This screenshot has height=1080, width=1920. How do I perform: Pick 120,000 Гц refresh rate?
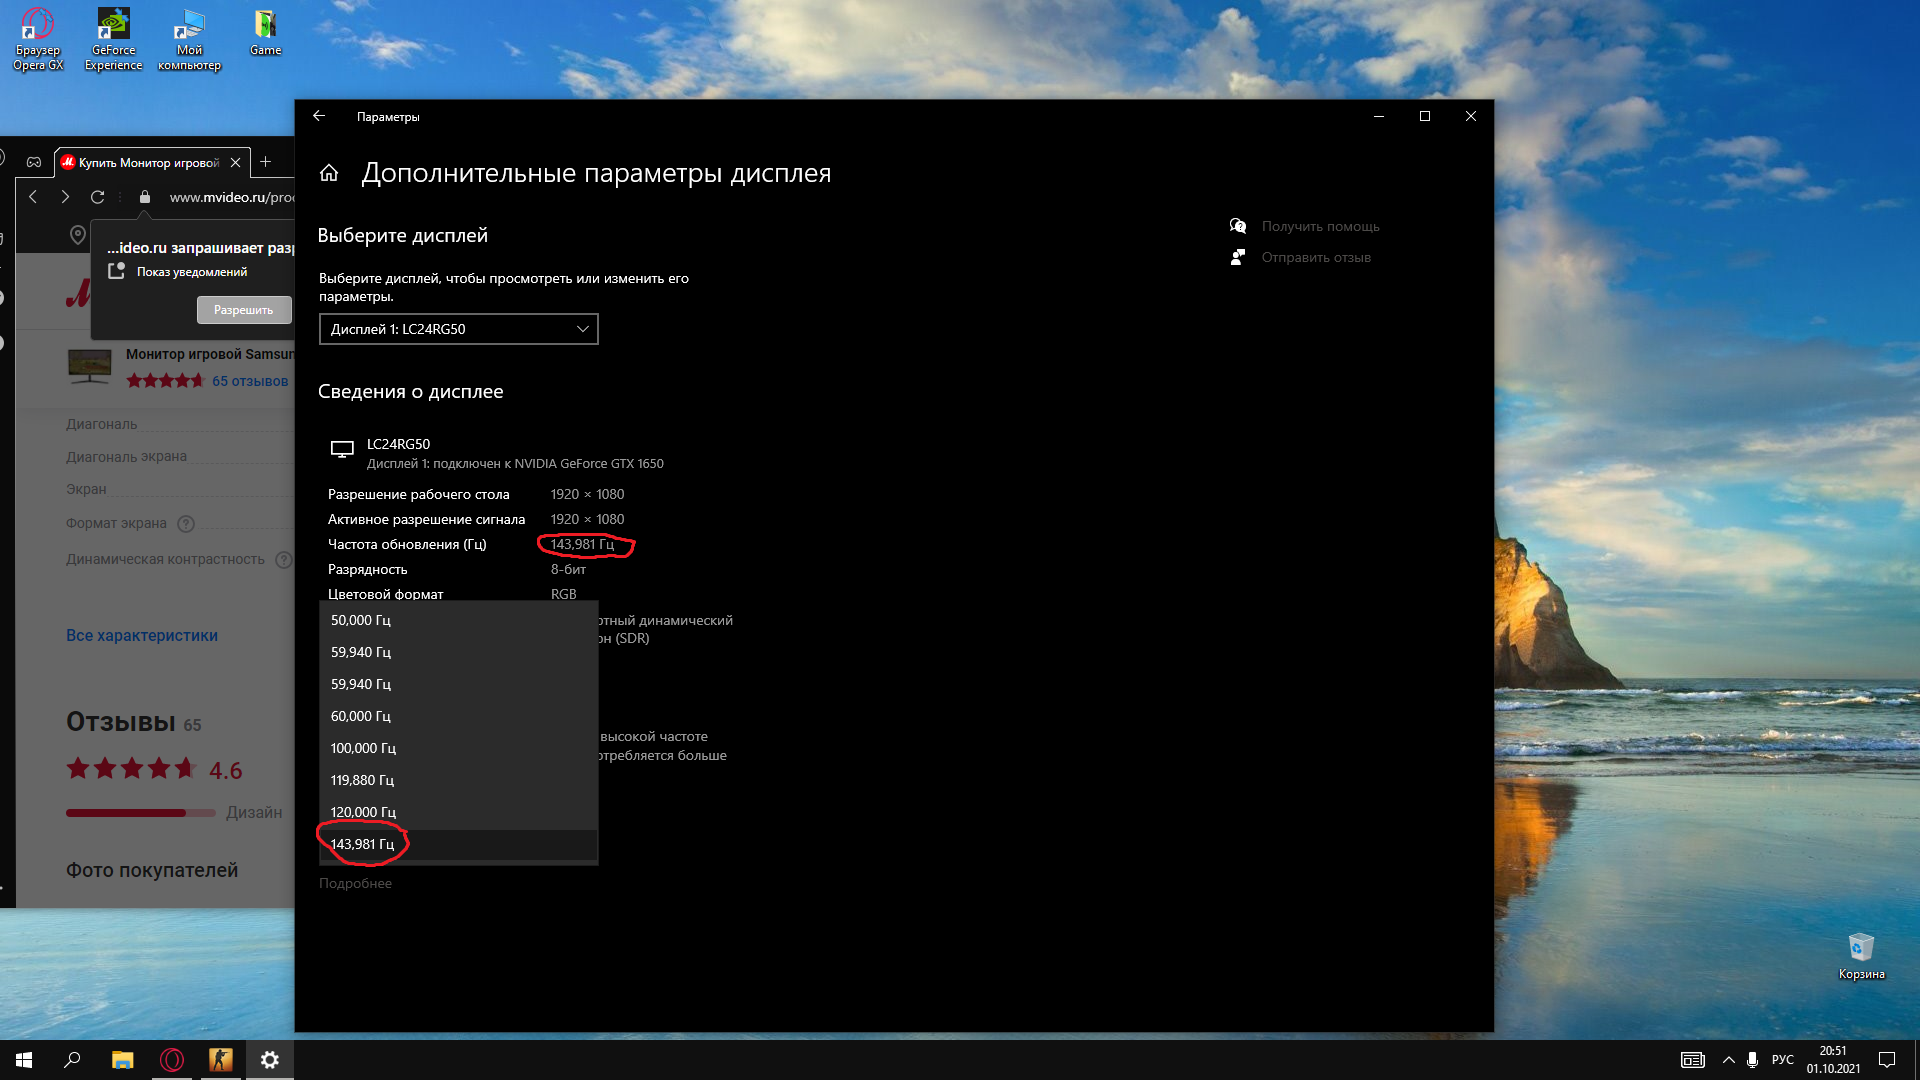pos(458,812)
